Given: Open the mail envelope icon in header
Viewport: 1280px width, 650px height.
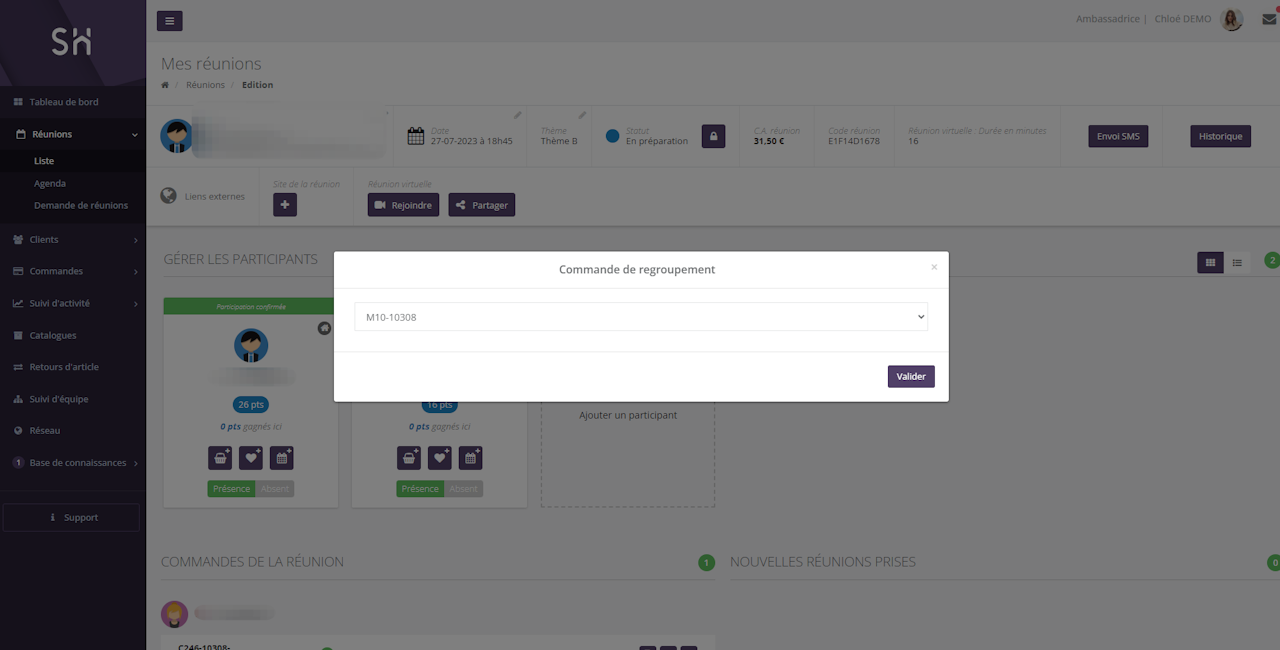Looking at the screenshot, I should 1268,19.
